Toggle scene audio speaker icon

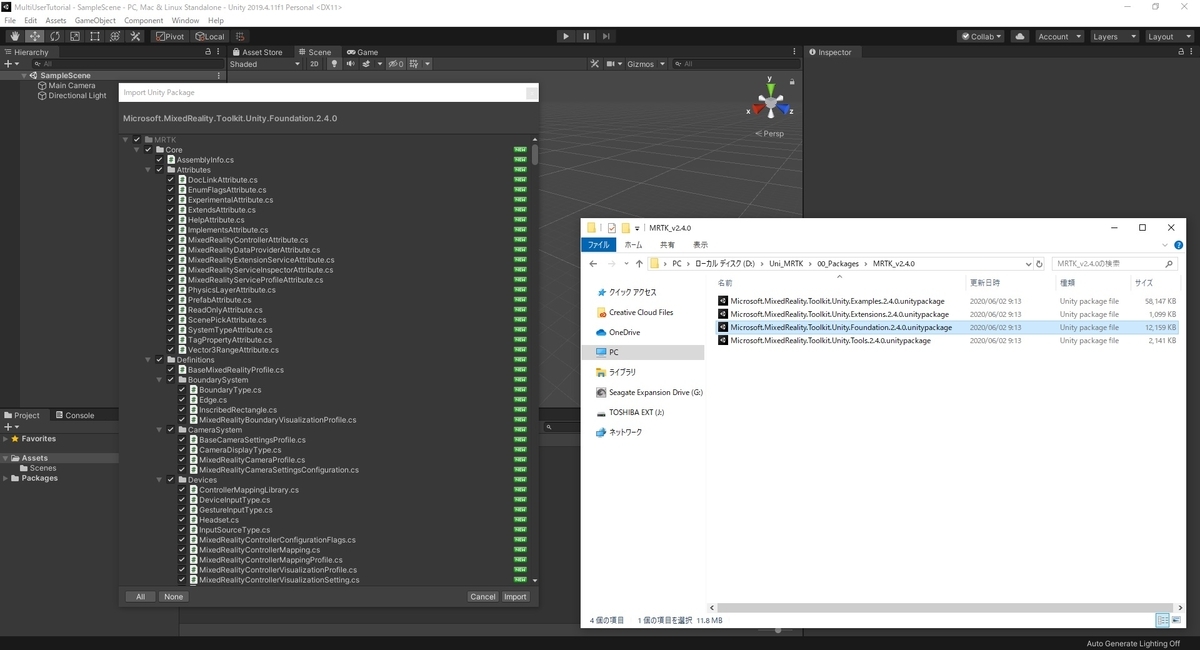pyautogui.click(x=350, y=64)
